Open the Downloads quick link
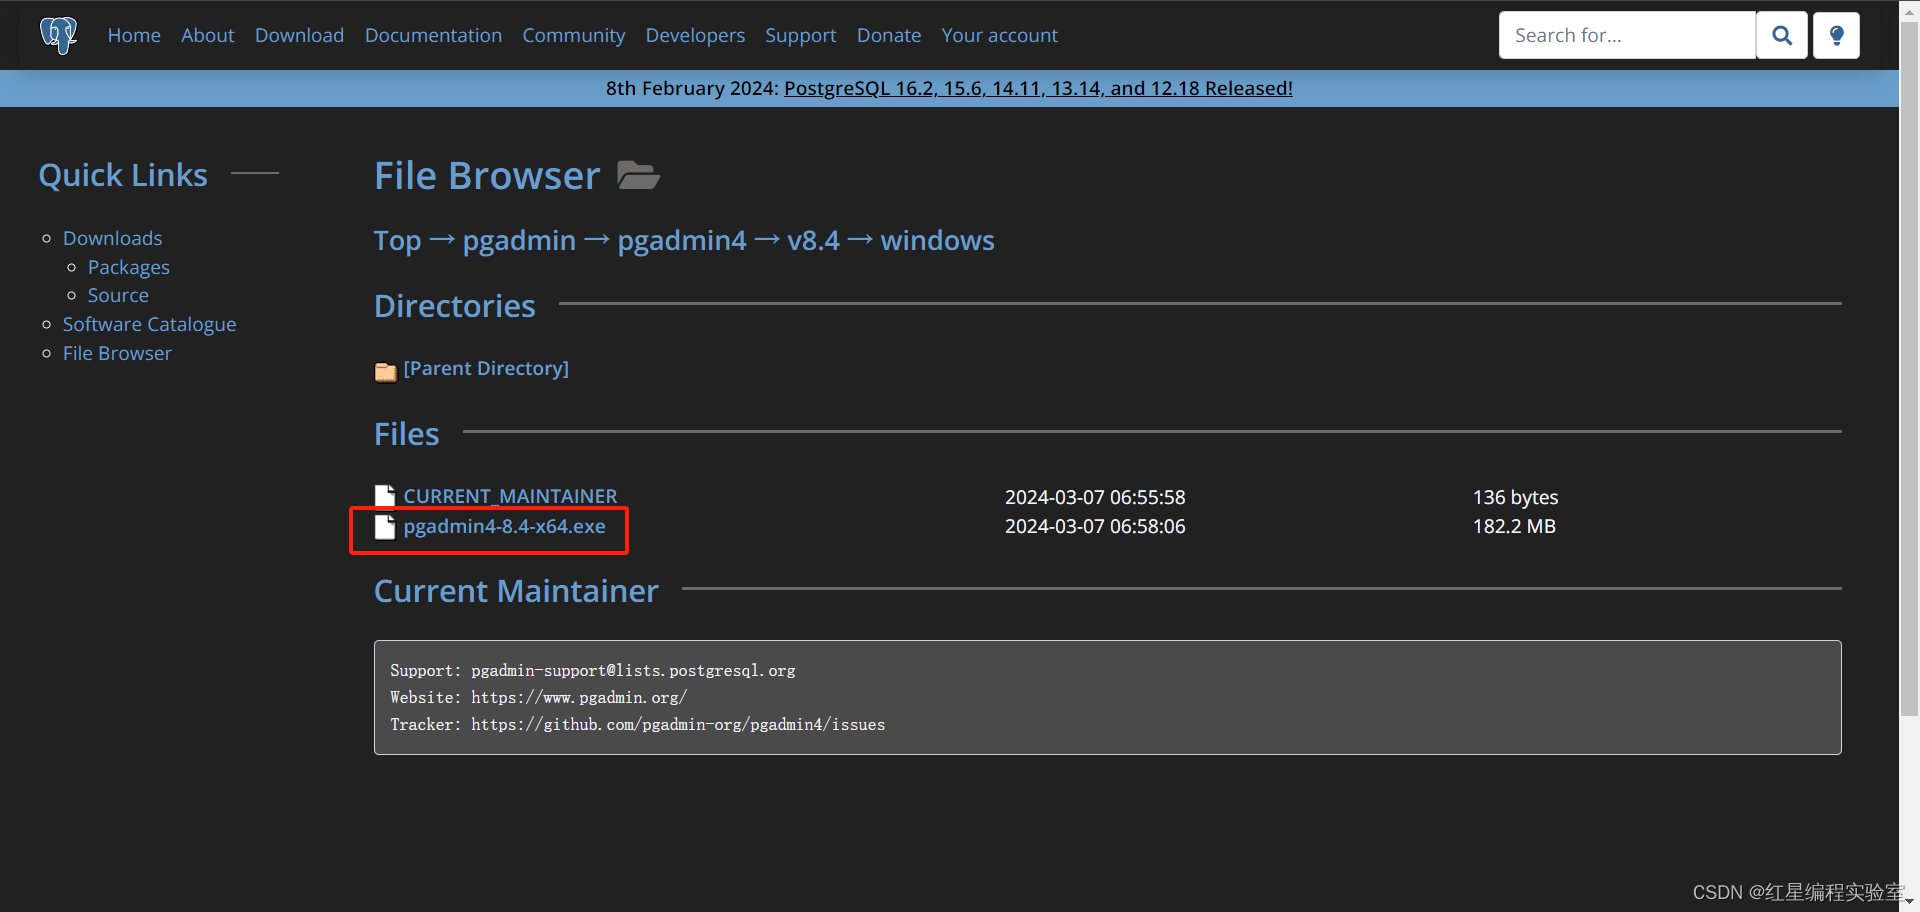Image resolution: width=1920 pixels, height=912 pixels. point(112,238)
